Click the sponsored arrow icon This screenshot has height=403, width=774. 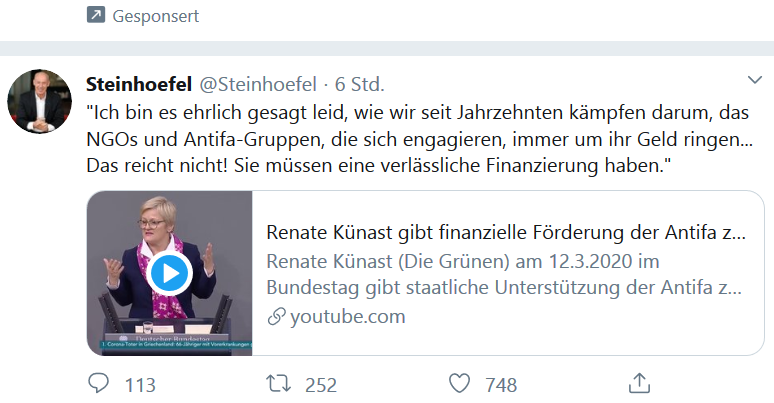(96, 15)
